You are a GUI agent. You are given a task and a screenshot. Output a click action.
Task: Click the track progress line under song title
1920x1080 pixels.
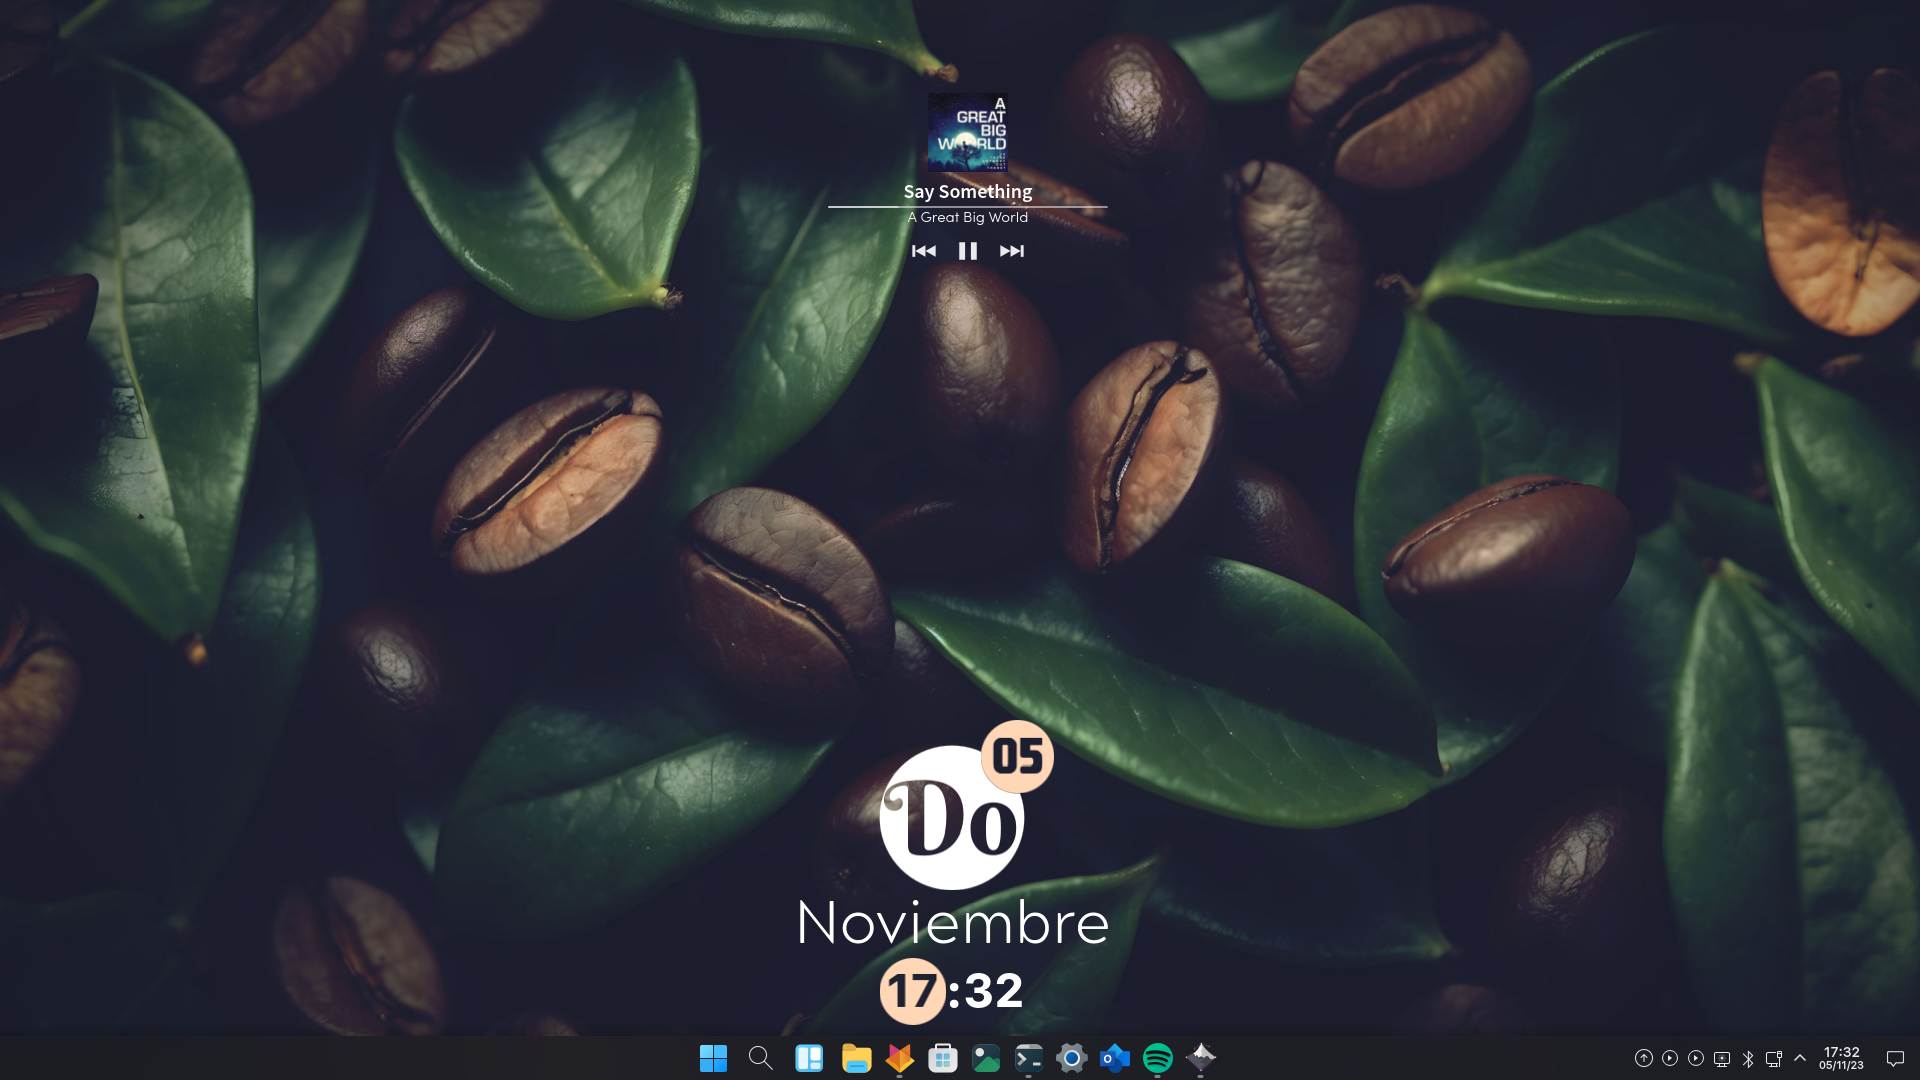coord(967,206)
